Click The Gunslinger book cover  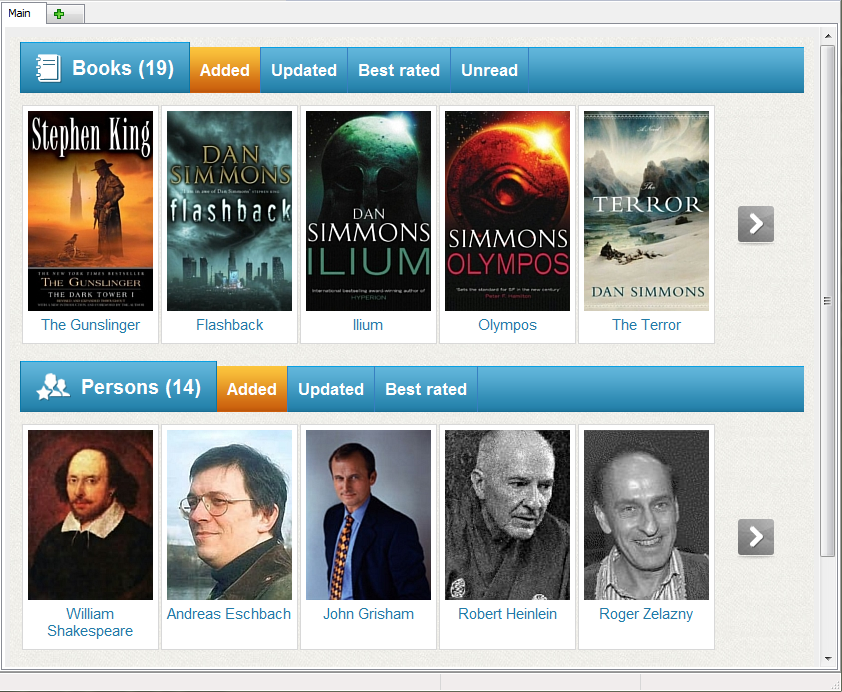[90, 211]
